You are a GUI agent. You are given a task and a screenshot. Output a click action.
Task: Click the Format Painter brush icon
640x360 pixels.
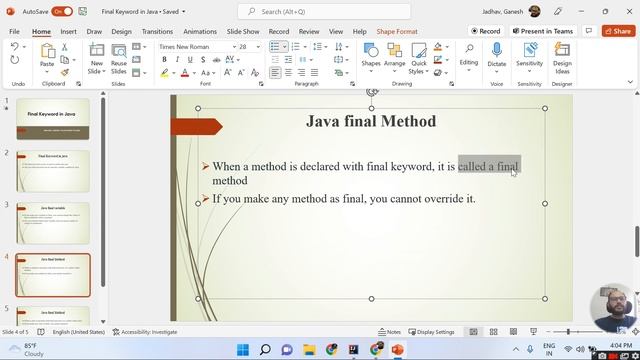[x=64, y=73]
